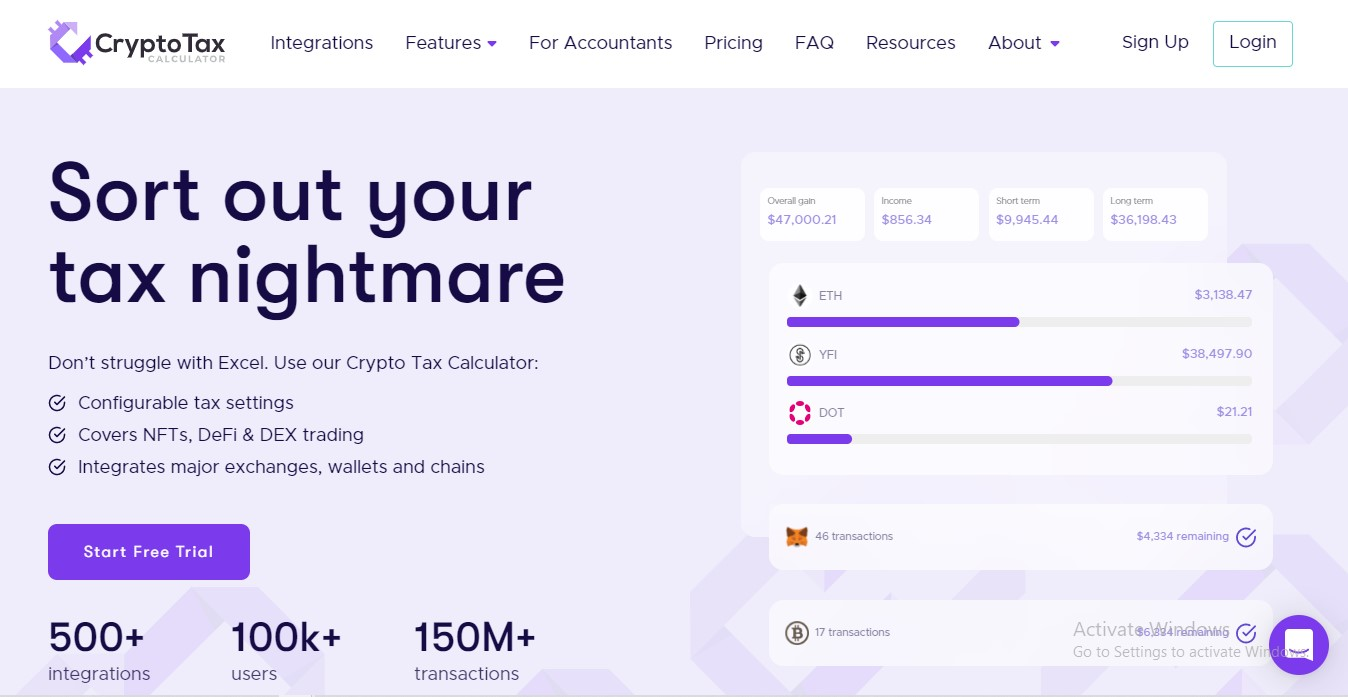The height and width of the screenshot is (697, 1348).
Task: Open the Resources page
Action: (x=911, y=43)
